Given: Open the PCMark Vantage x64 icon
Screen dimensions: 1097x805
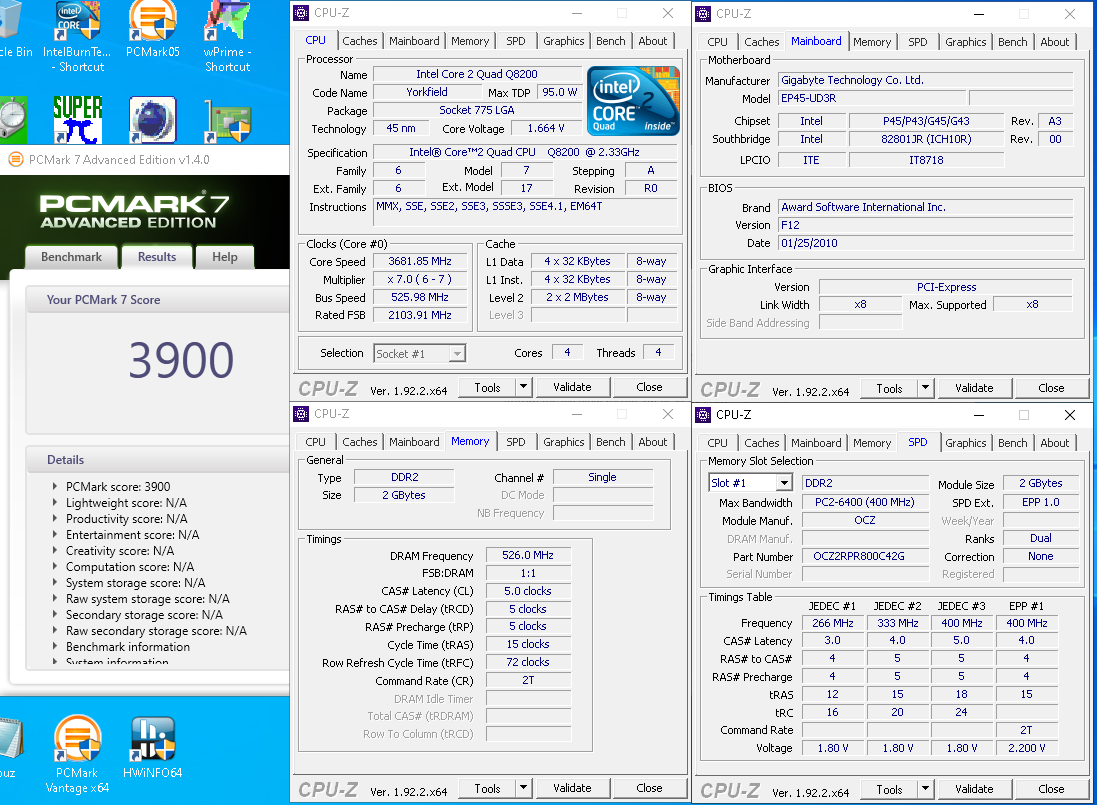Looking at the screenshot, I should [x=77, y=740].
